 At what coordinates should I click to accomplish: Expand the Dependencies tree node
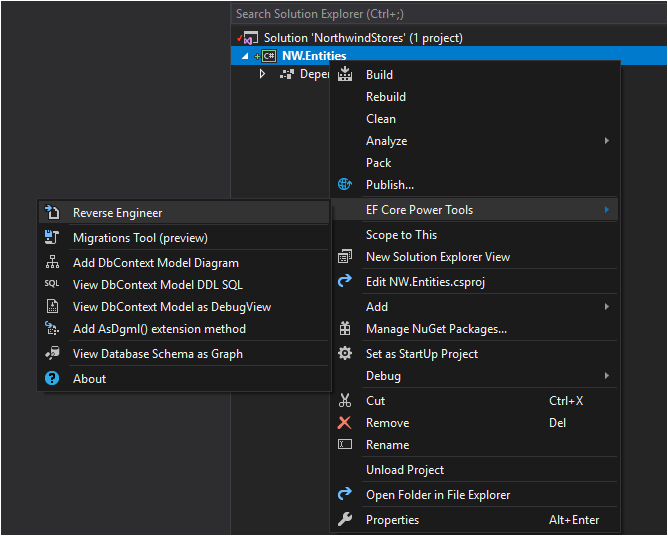point(262,74)
